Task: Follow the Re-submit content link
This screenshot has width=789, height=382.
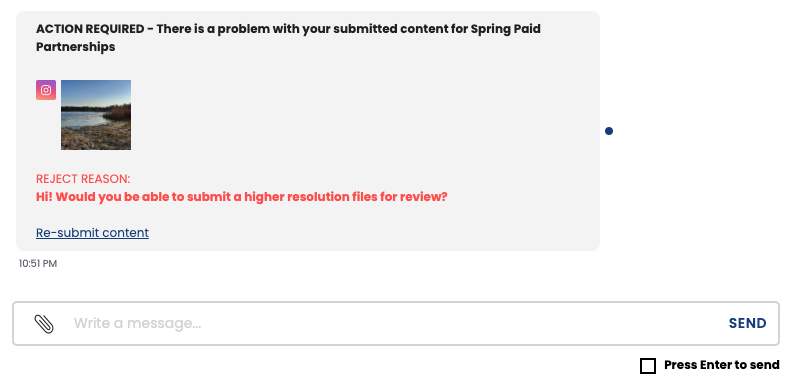Action: click(x=93, y=233)
